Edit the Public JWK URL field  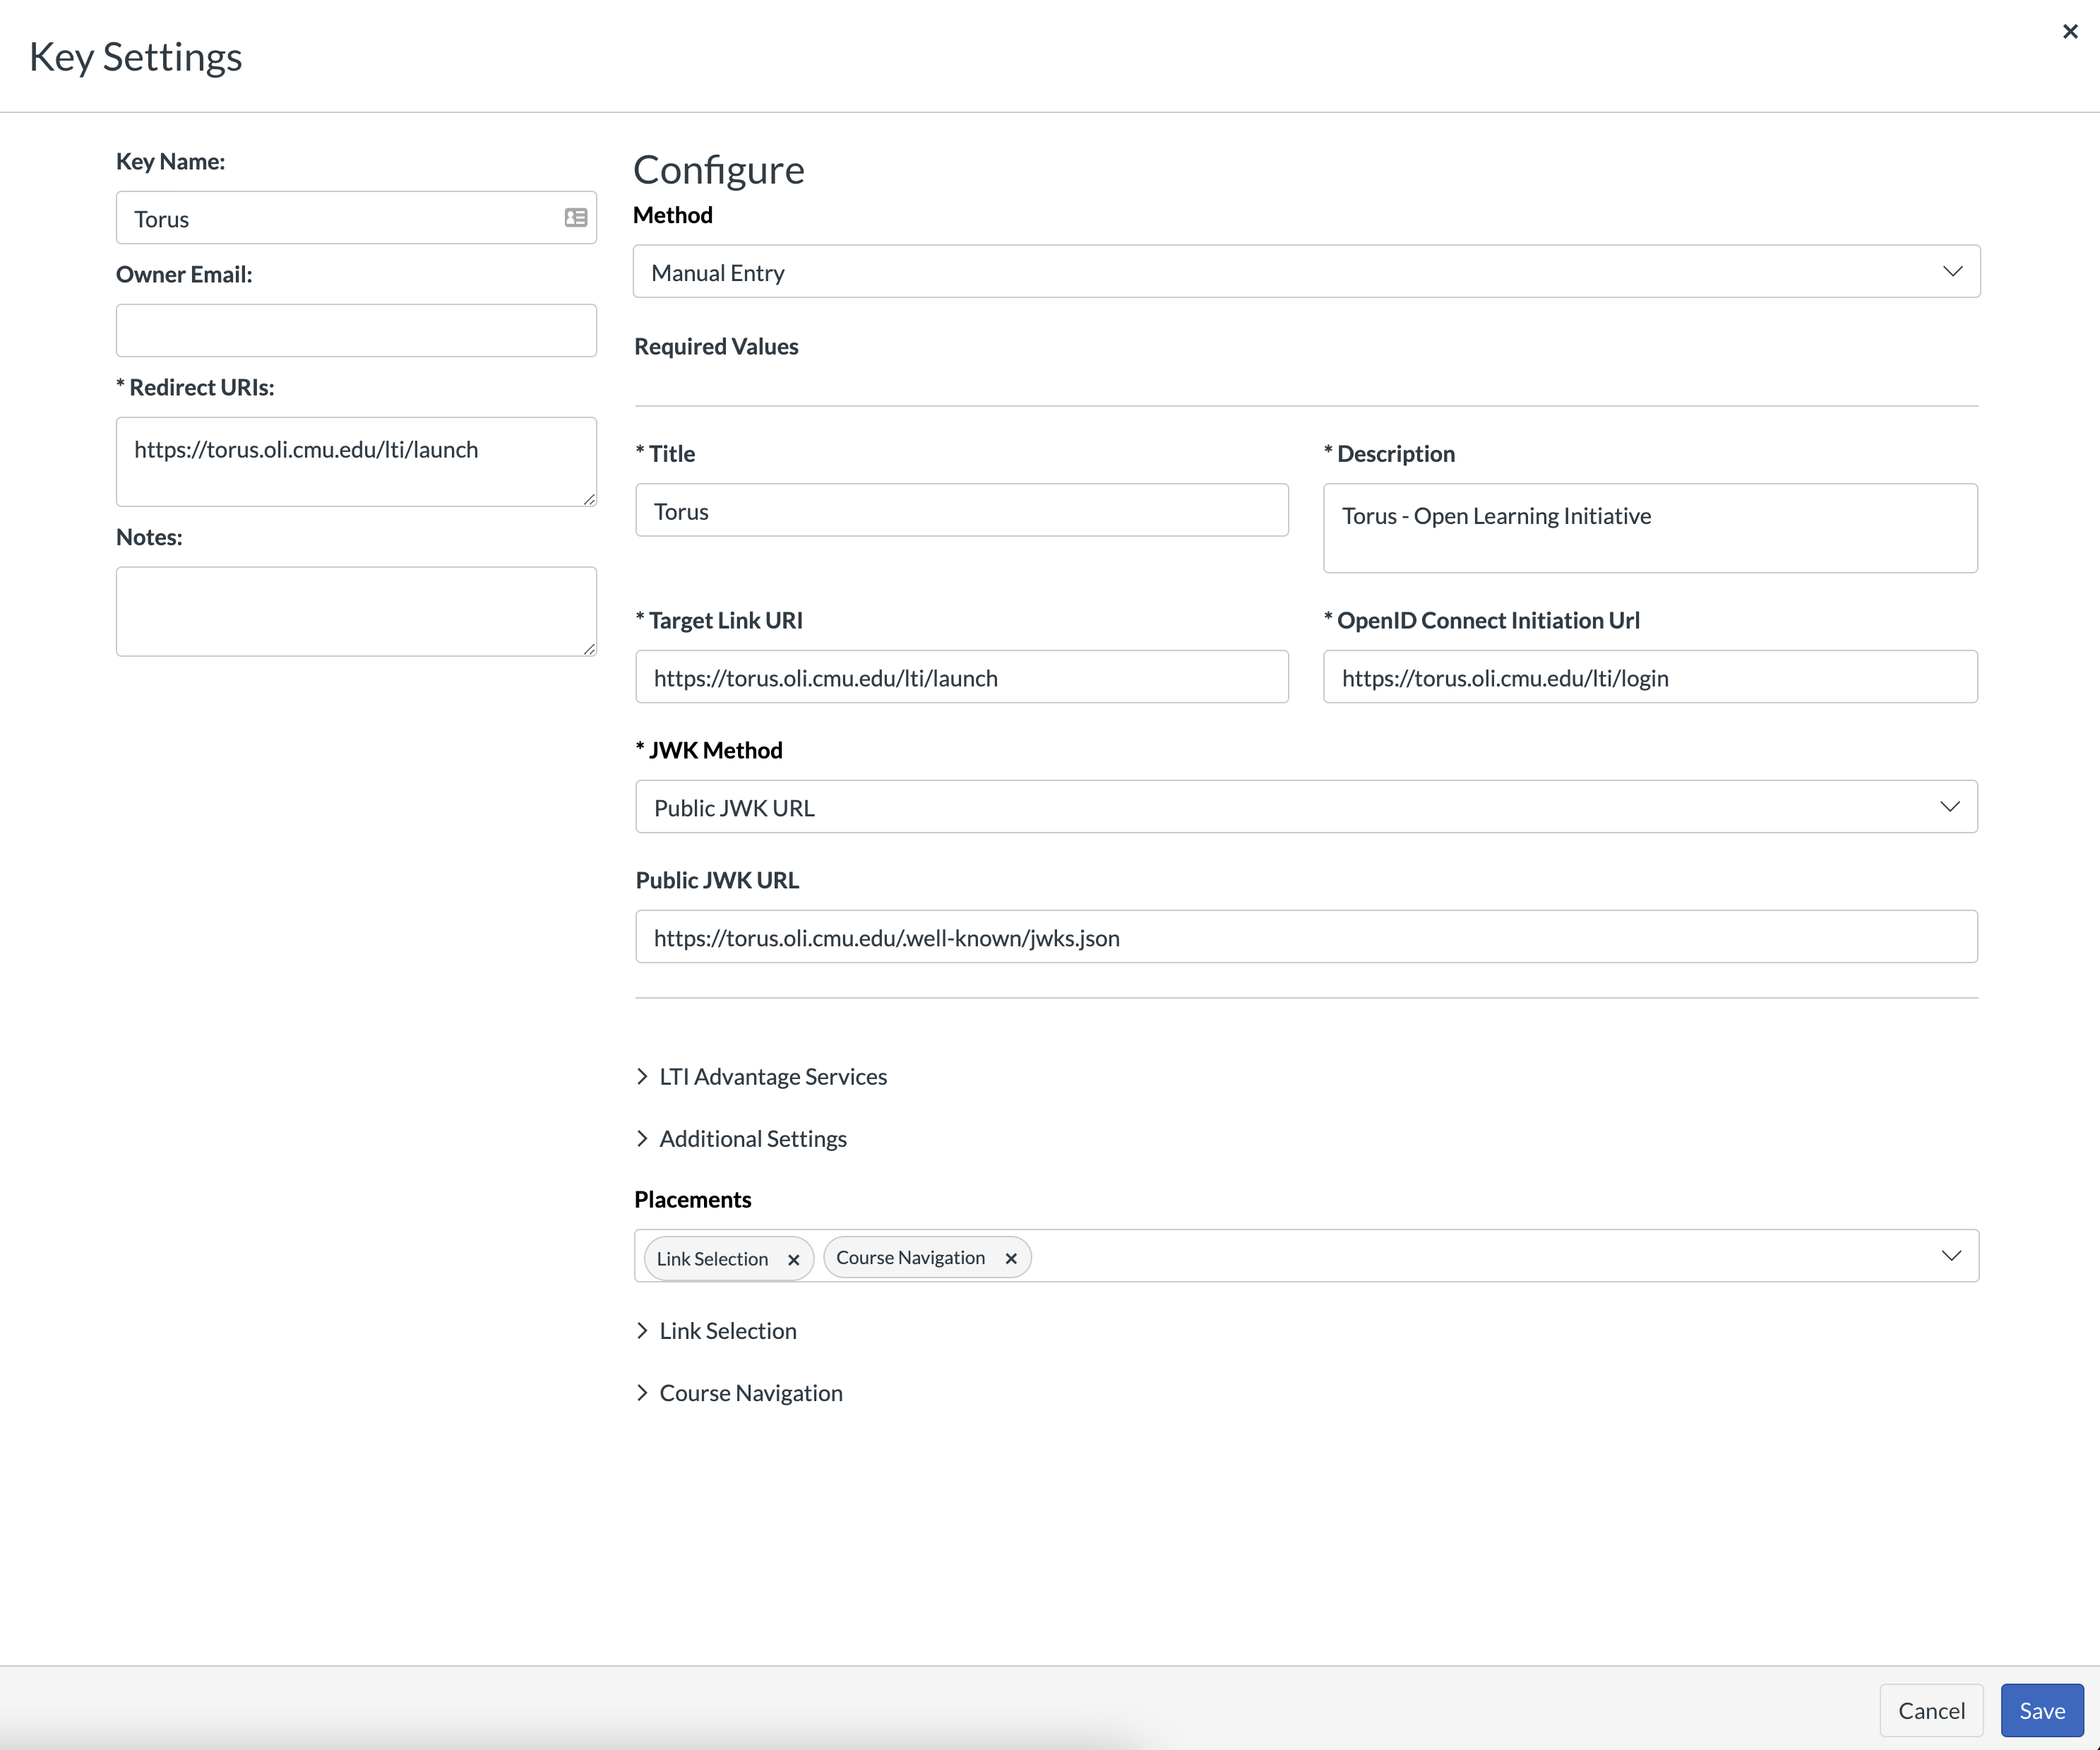point(1305,937)
